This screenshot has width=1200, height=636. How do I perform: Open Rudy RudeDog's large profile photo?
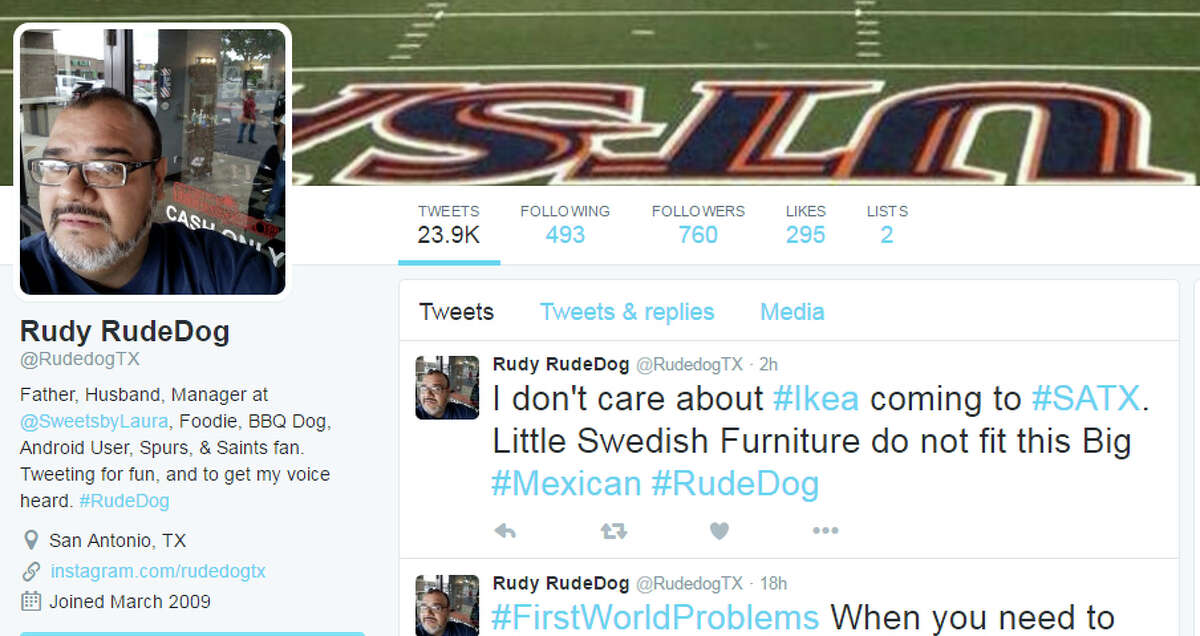tap(152, 161)
